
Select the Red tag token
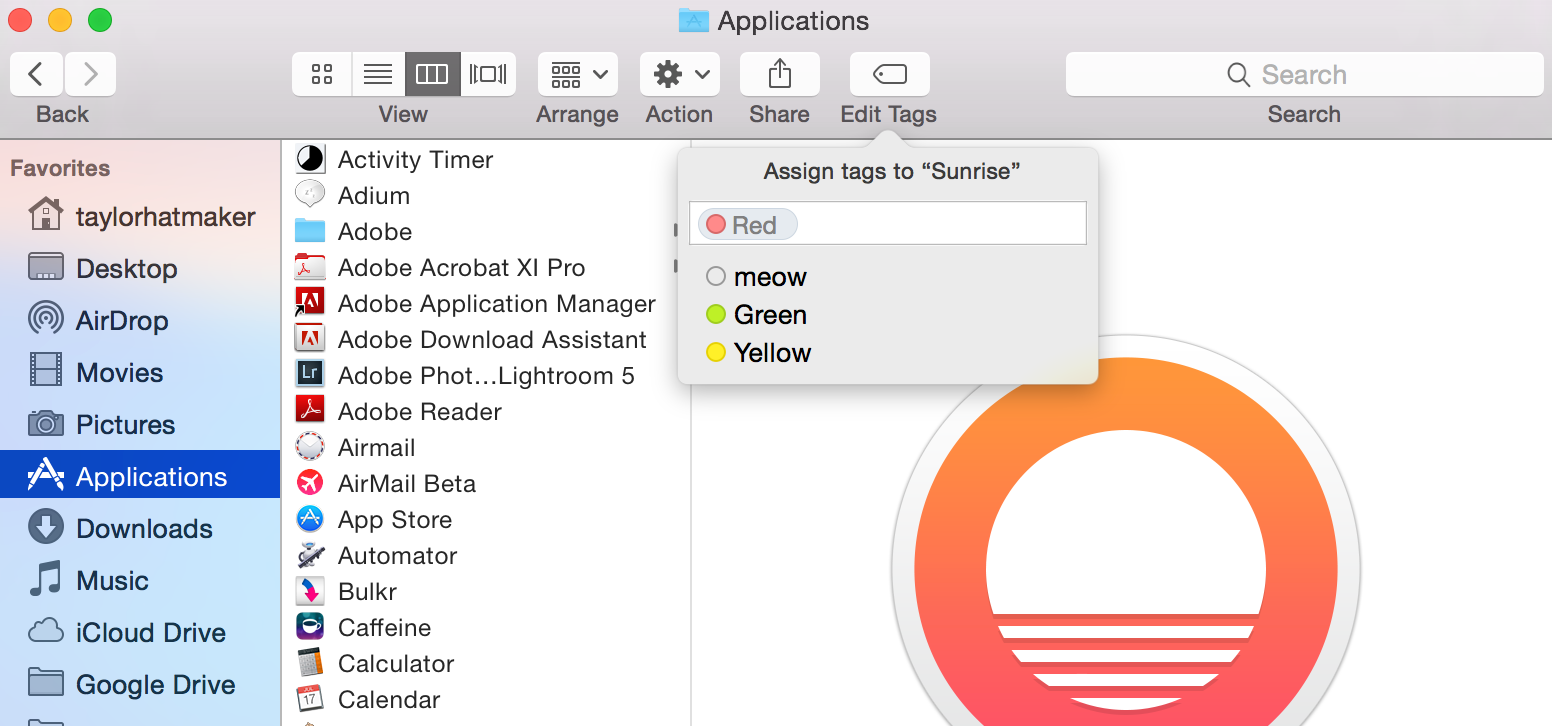point(747,225)
